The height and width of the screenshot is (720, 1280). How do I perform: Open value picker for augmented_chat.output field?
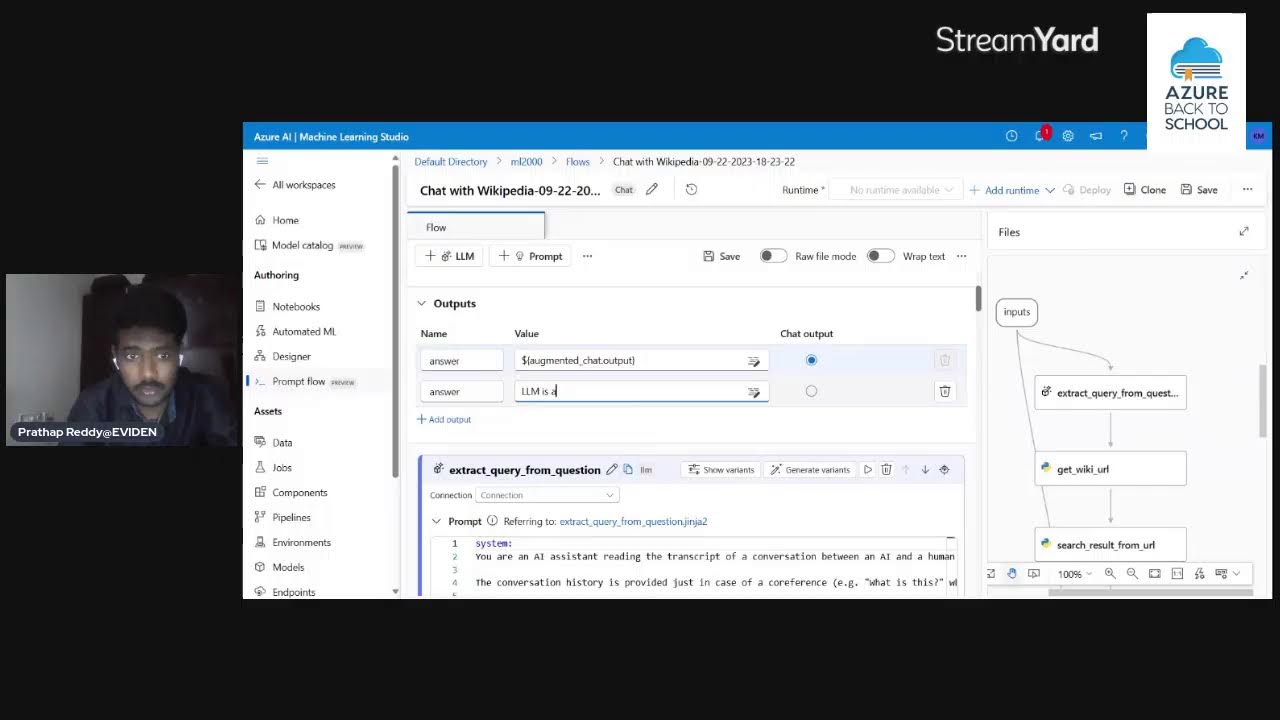pyautogui.click(x=754, y=361)
